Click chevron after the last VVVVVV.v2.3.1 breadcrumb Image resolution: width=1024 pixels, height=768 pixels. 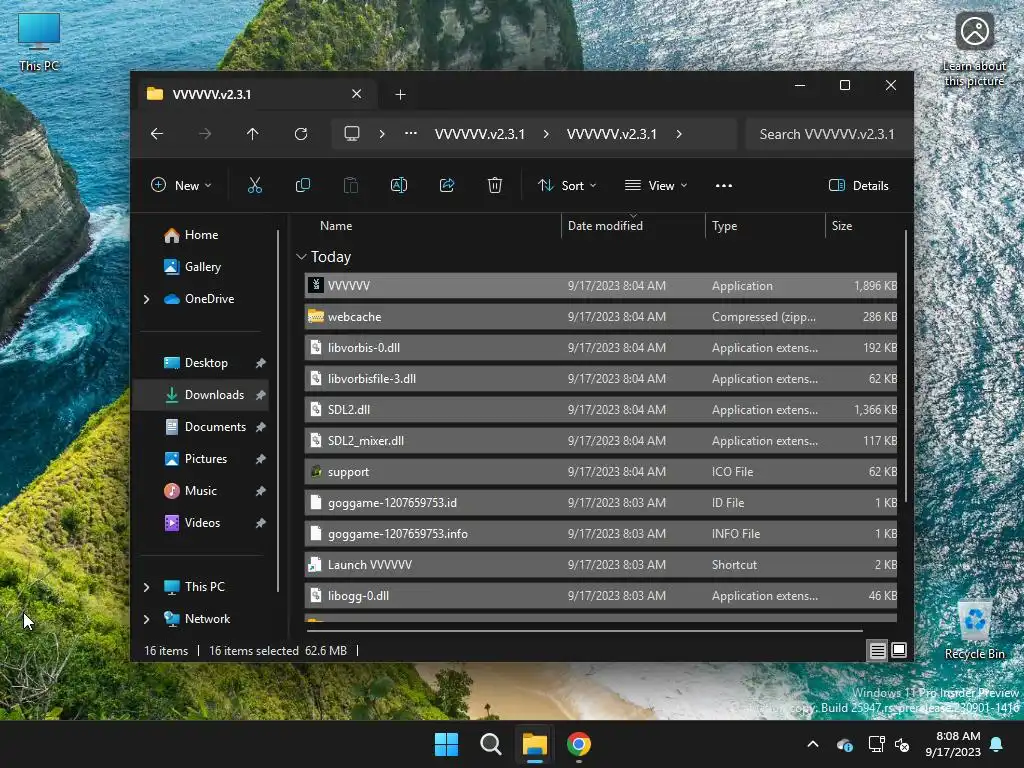click(x=679, y=134)
